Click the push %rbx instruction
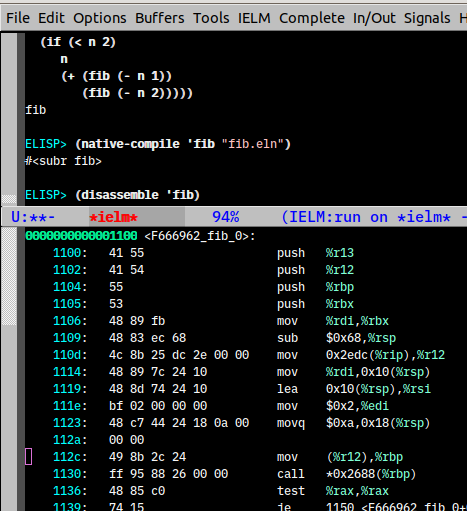Image resolution: width=467 pixels, height=511 pixels. click(x=315, y=304)
